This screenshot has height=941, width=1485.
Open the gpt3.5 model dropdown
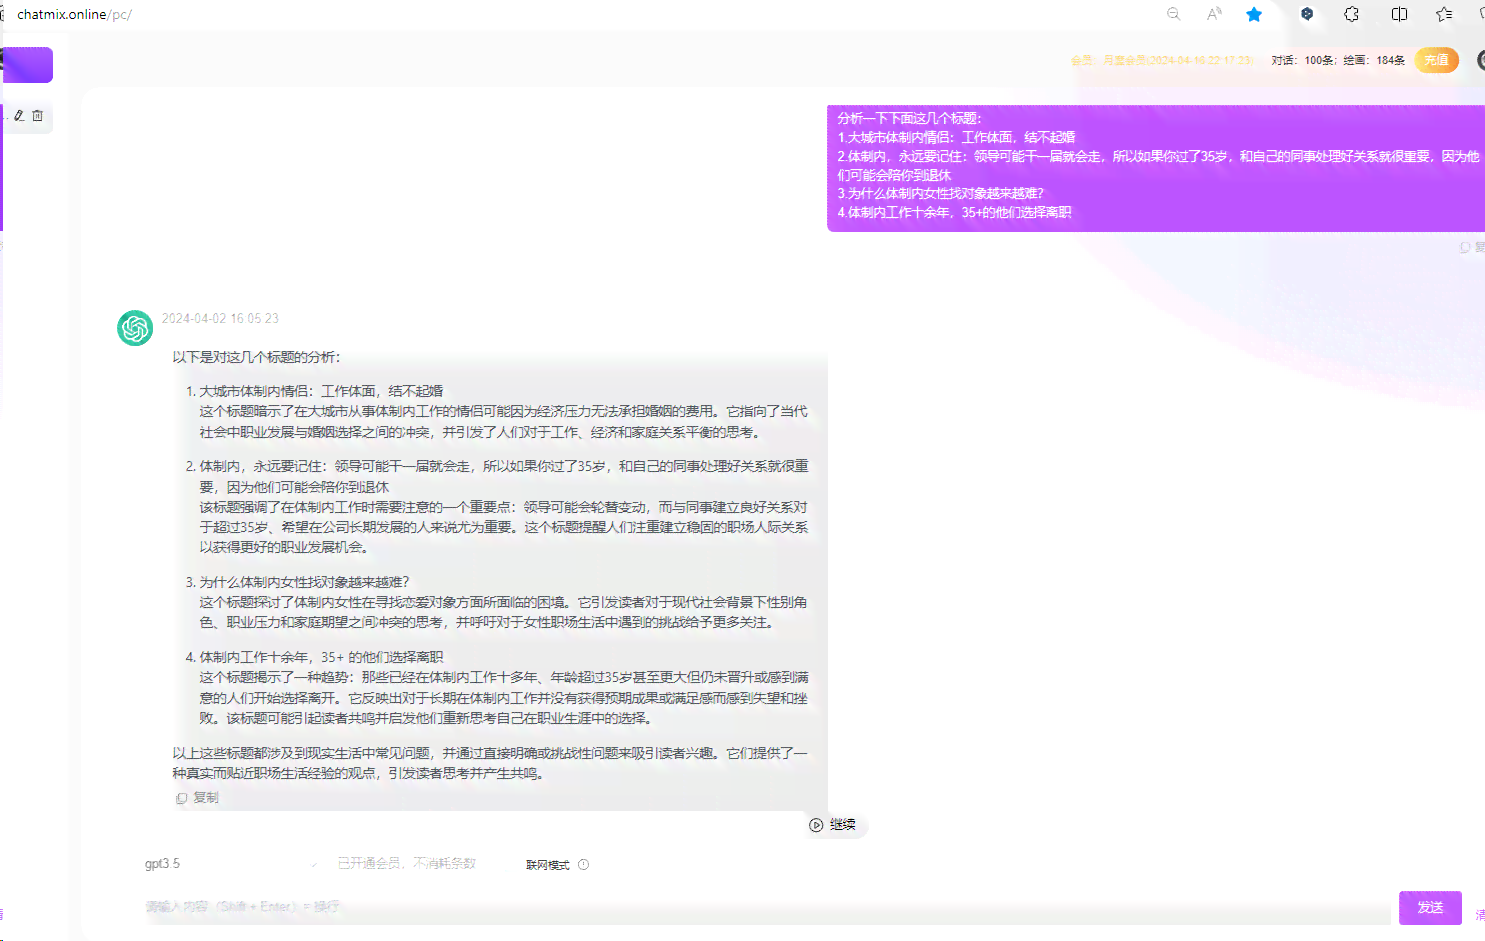click(x=232, y=864)
